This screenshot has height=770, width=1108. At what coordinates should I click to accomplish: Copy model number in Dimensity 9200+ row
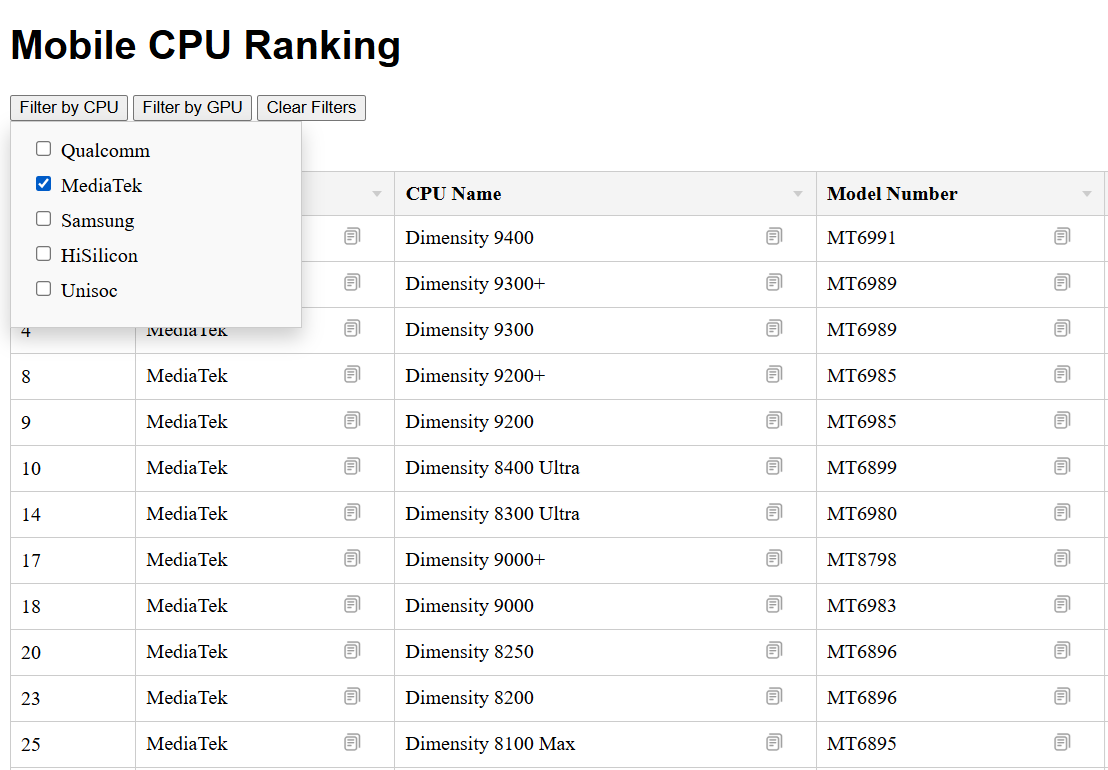click(x=1061, y=374)
